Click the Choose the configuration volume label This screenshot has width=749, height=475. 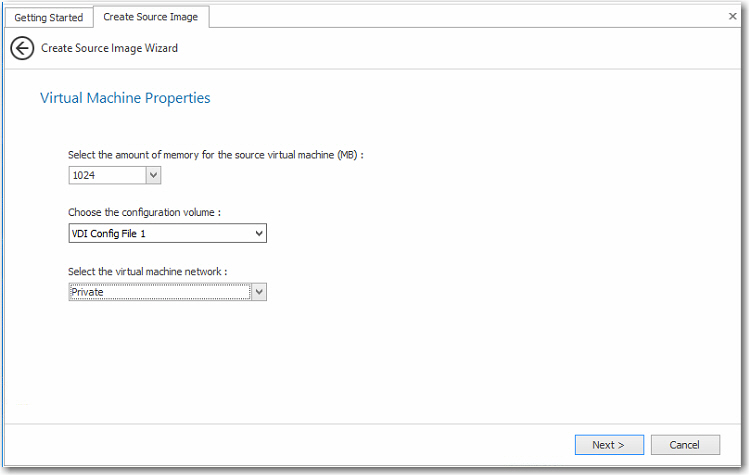pyautogui.click(x=144, y=212)
